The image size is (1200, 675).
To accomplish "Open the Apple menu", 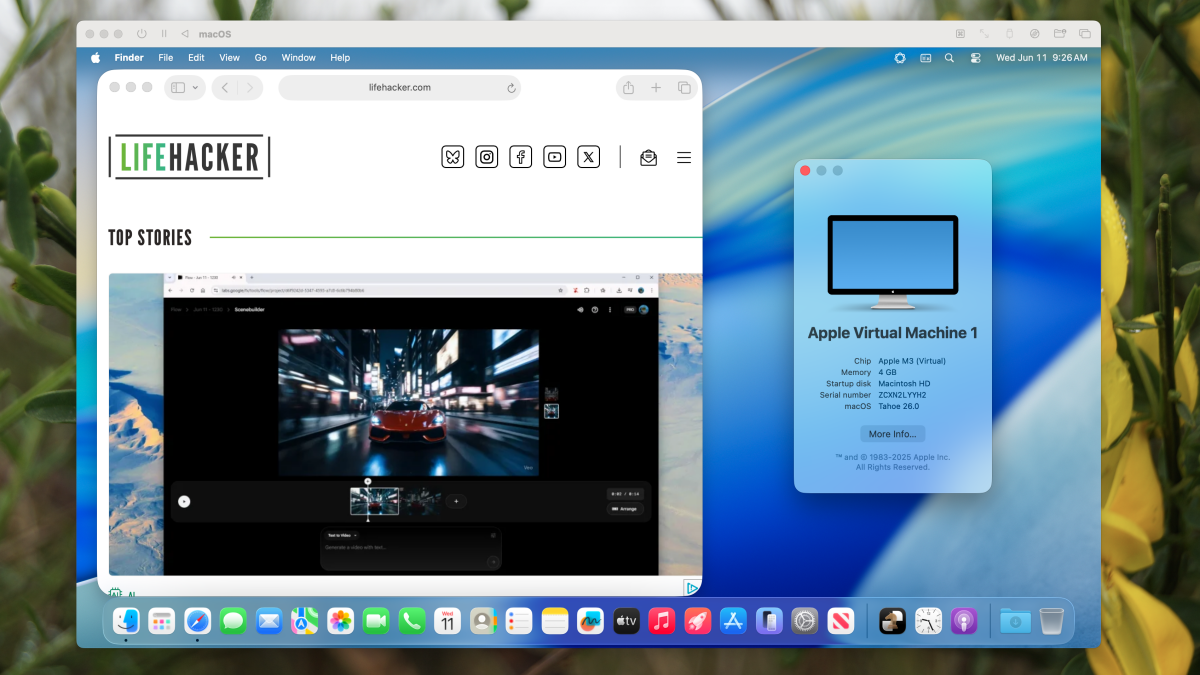I will coord(96,58).
